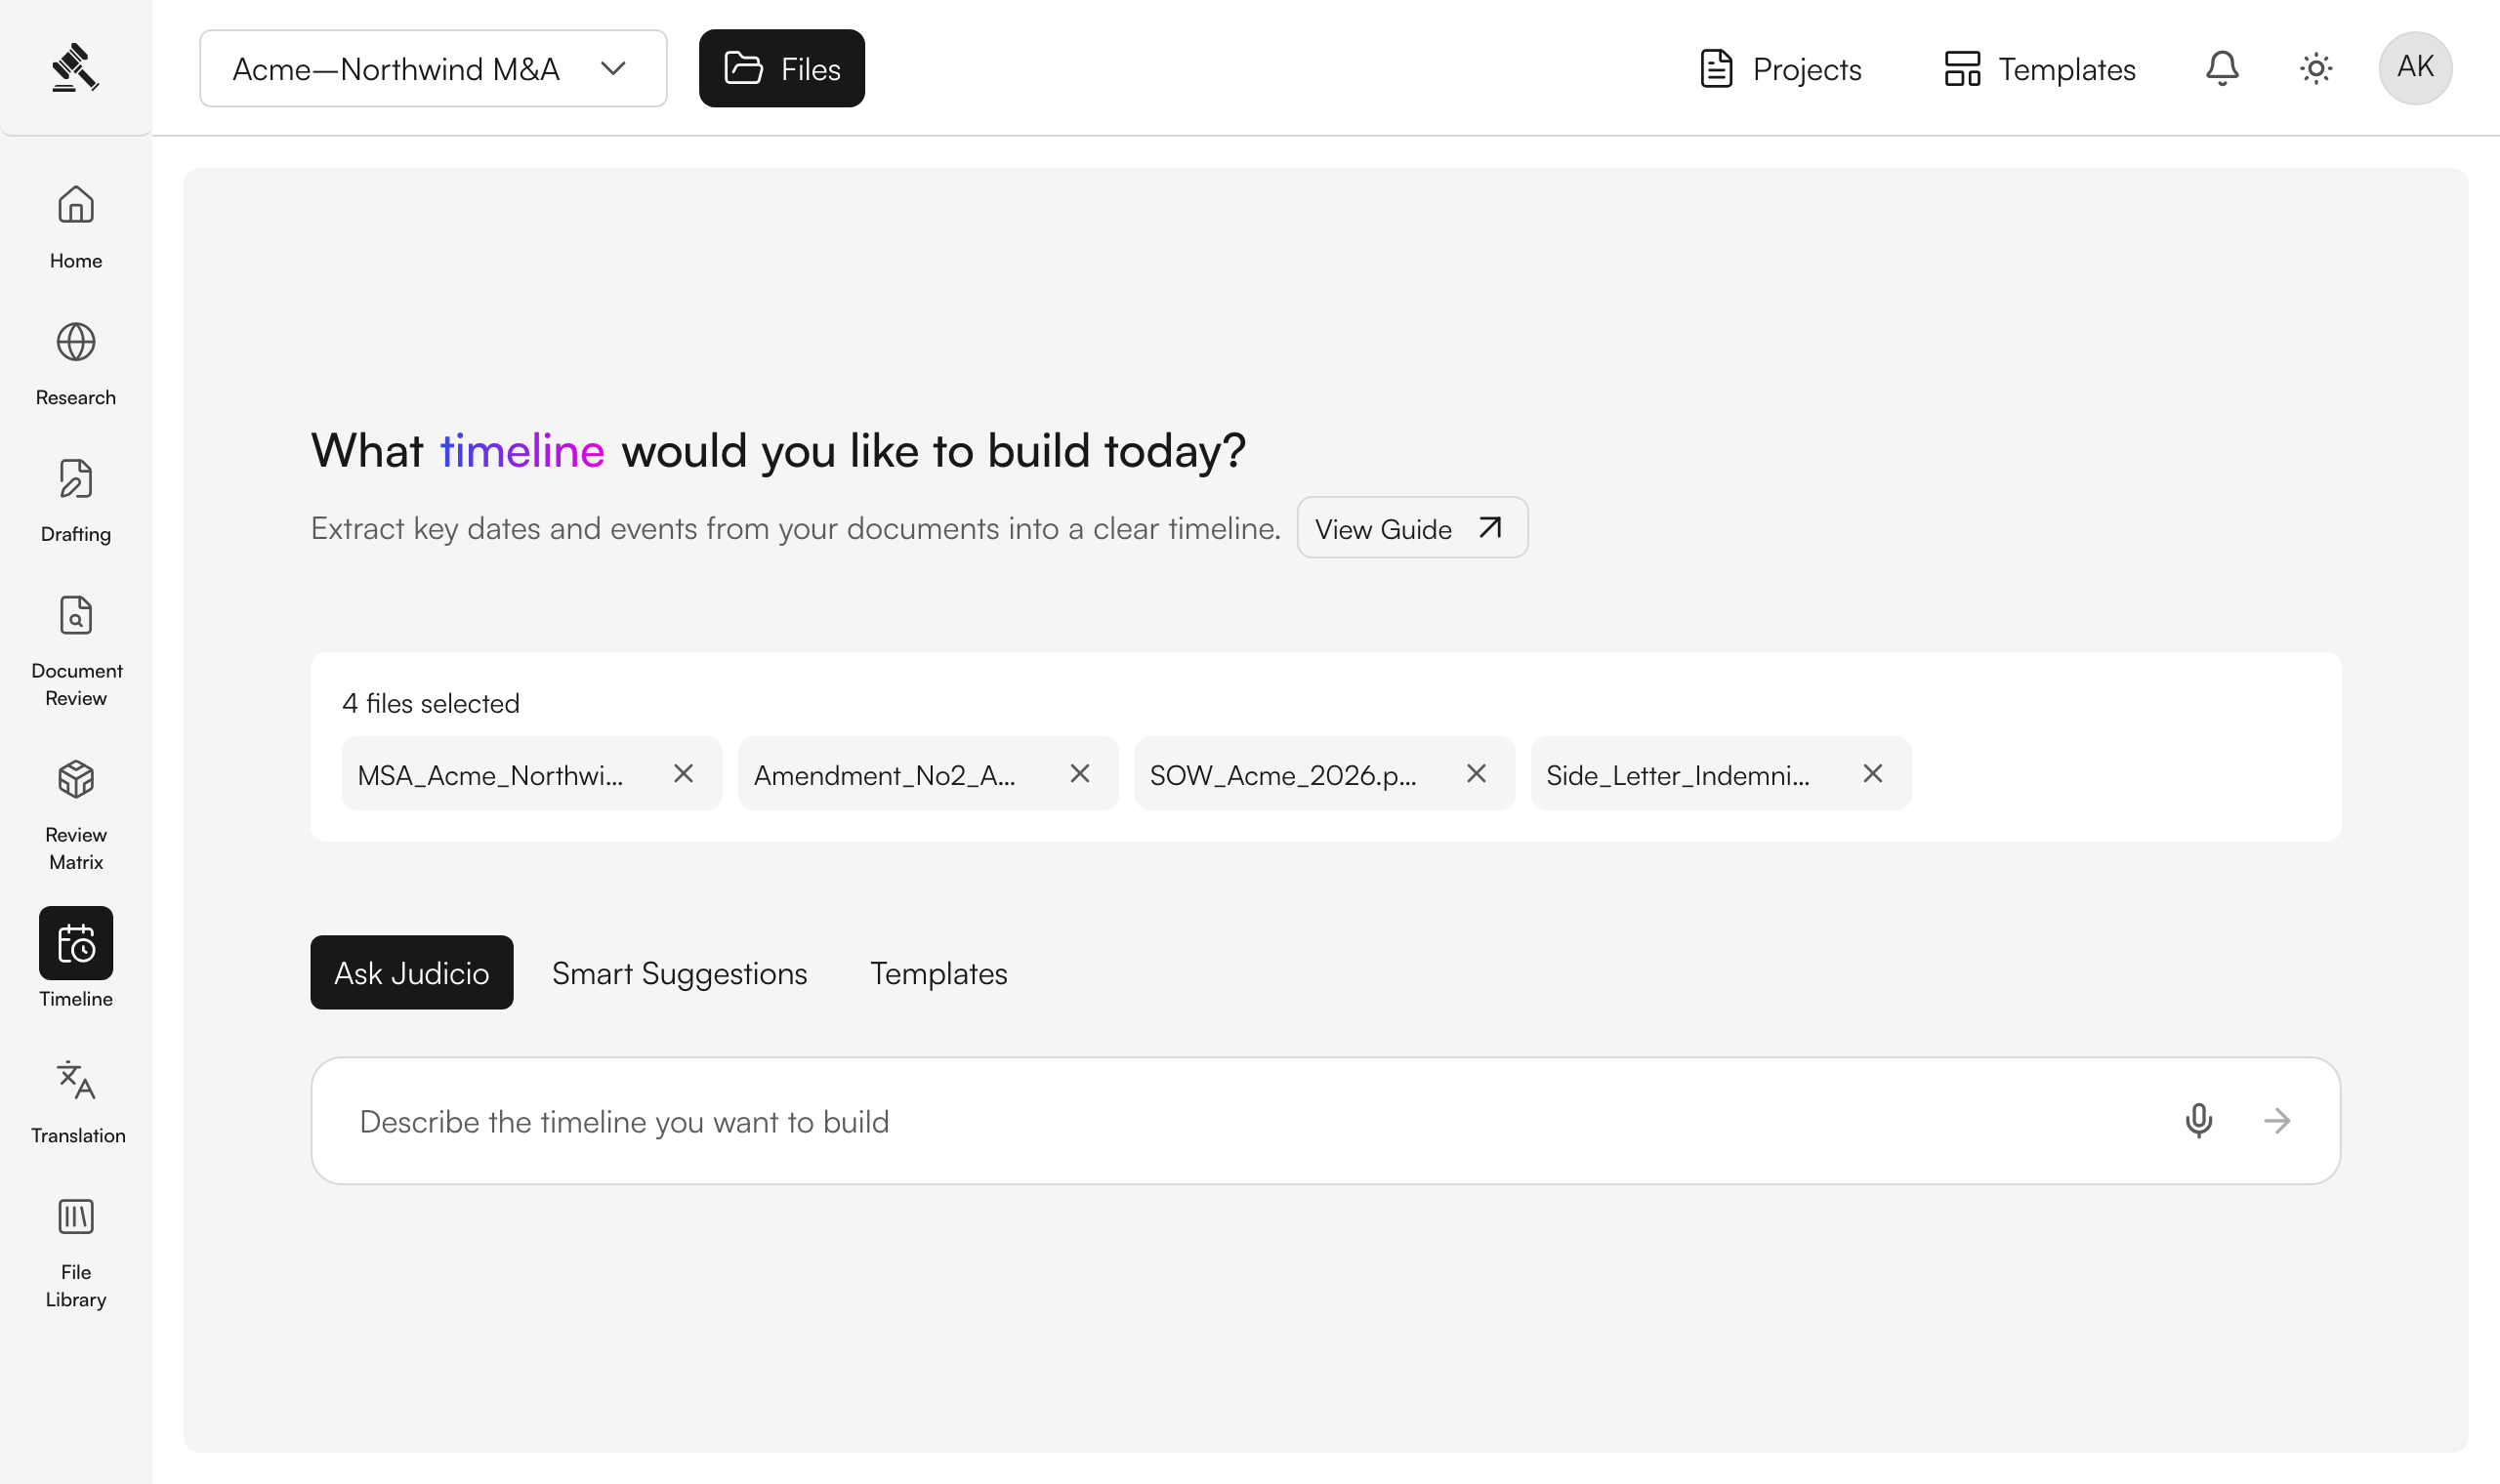Open Review Matrix cube icon

click(x=76, y=780)
